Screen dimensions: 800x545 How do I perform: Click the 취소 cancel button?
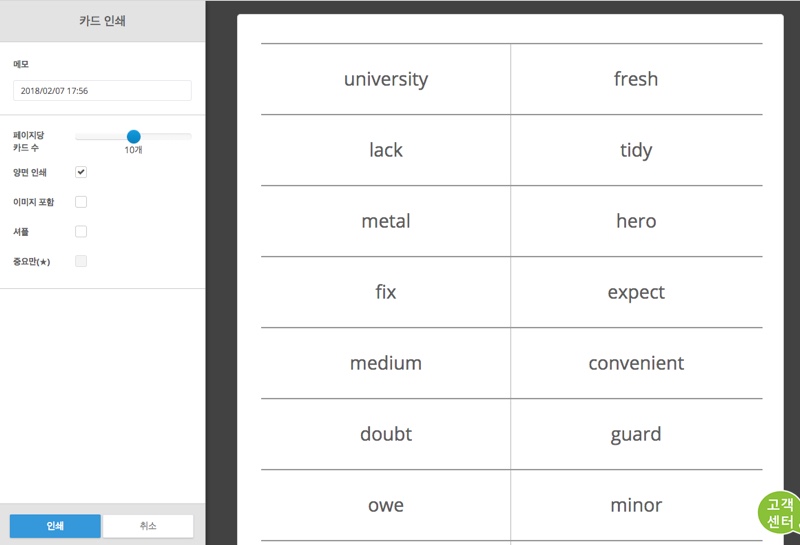148,526
